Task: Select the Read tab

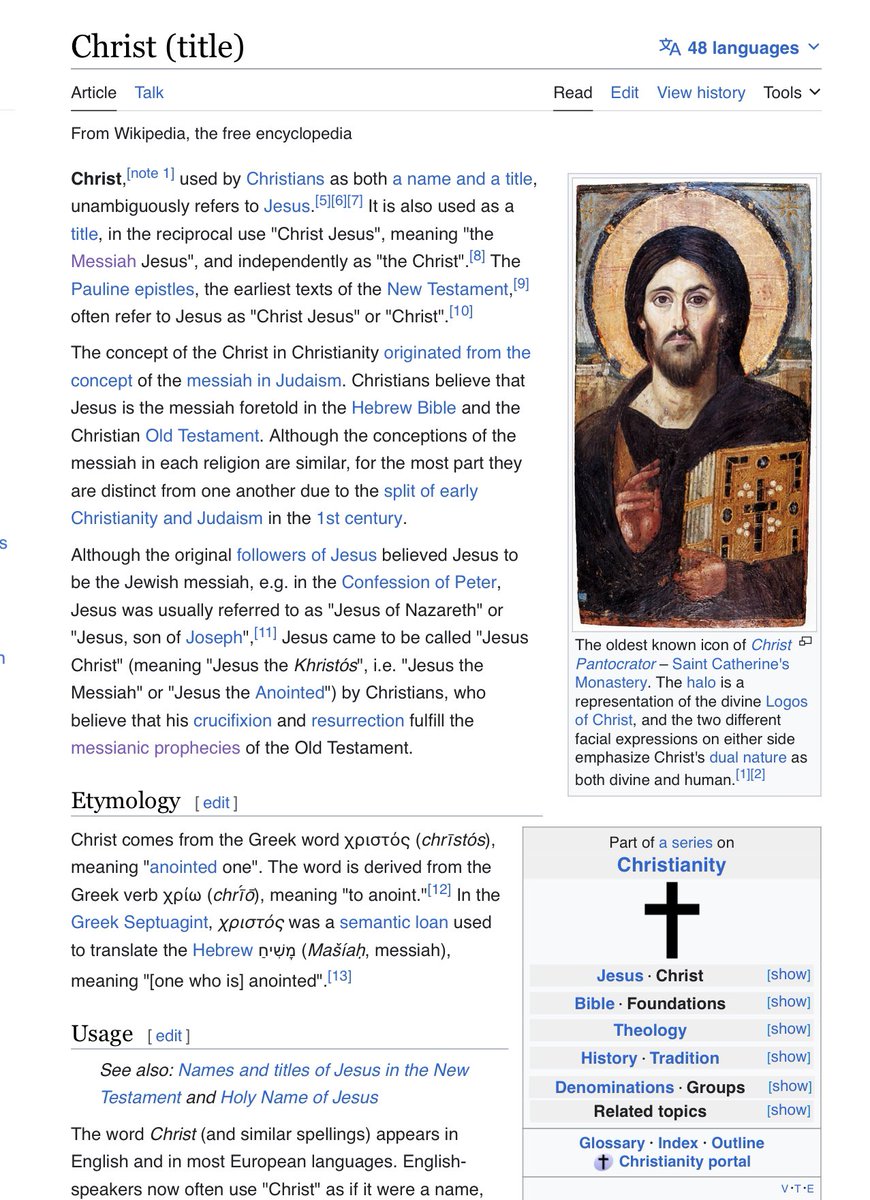Action: click(x=573, y=92)
